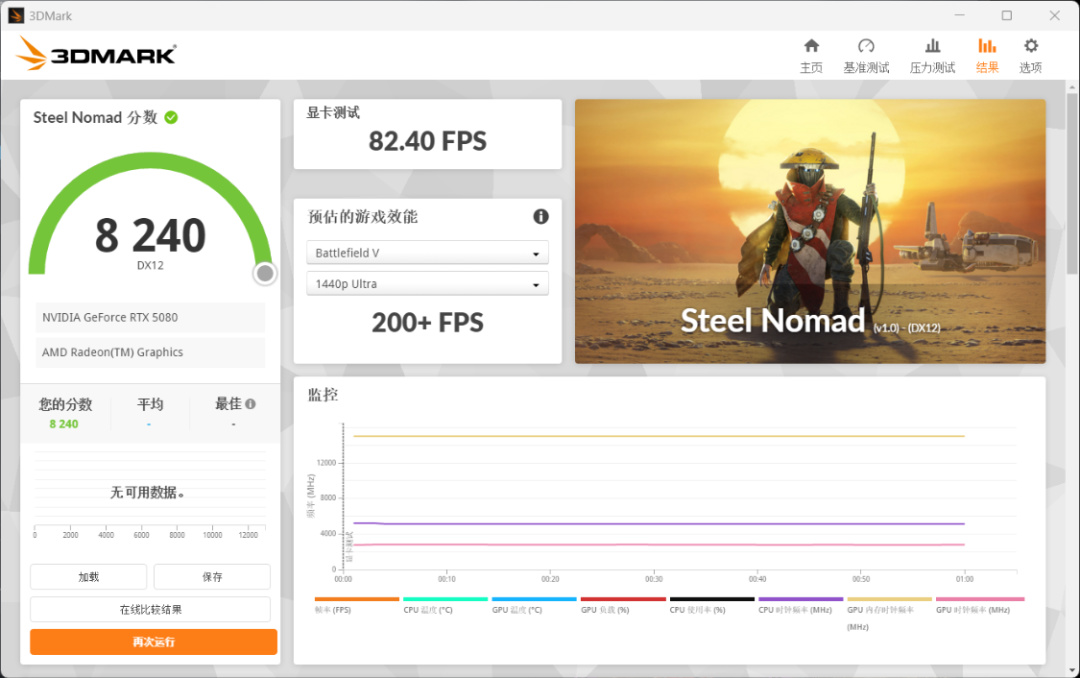Click the orange 再次运行 run again button
This screenshot has width=1080, height=678.
point(154,641)
